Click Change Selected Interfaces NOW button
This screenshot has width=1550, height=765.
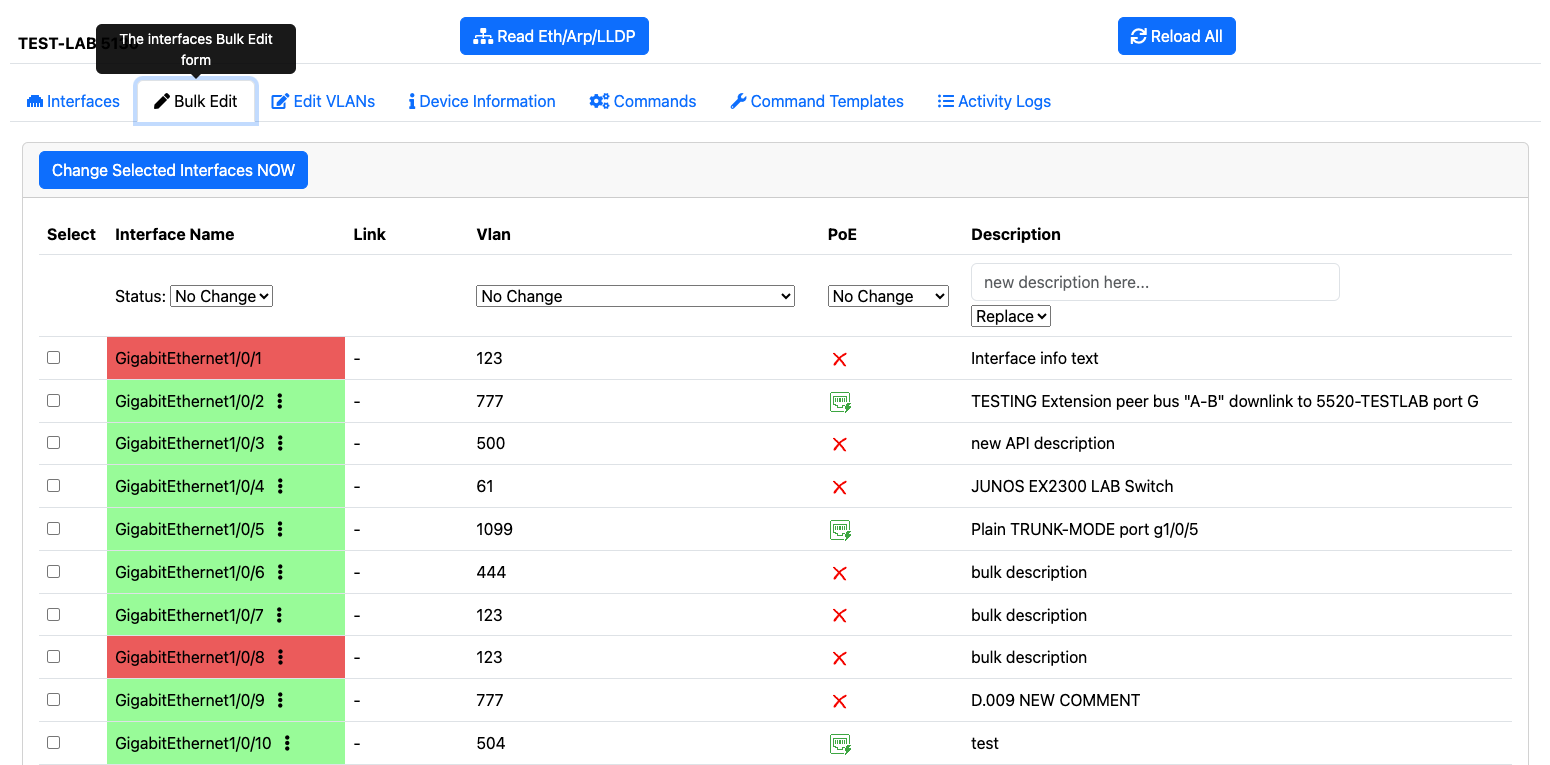(174, 170)
